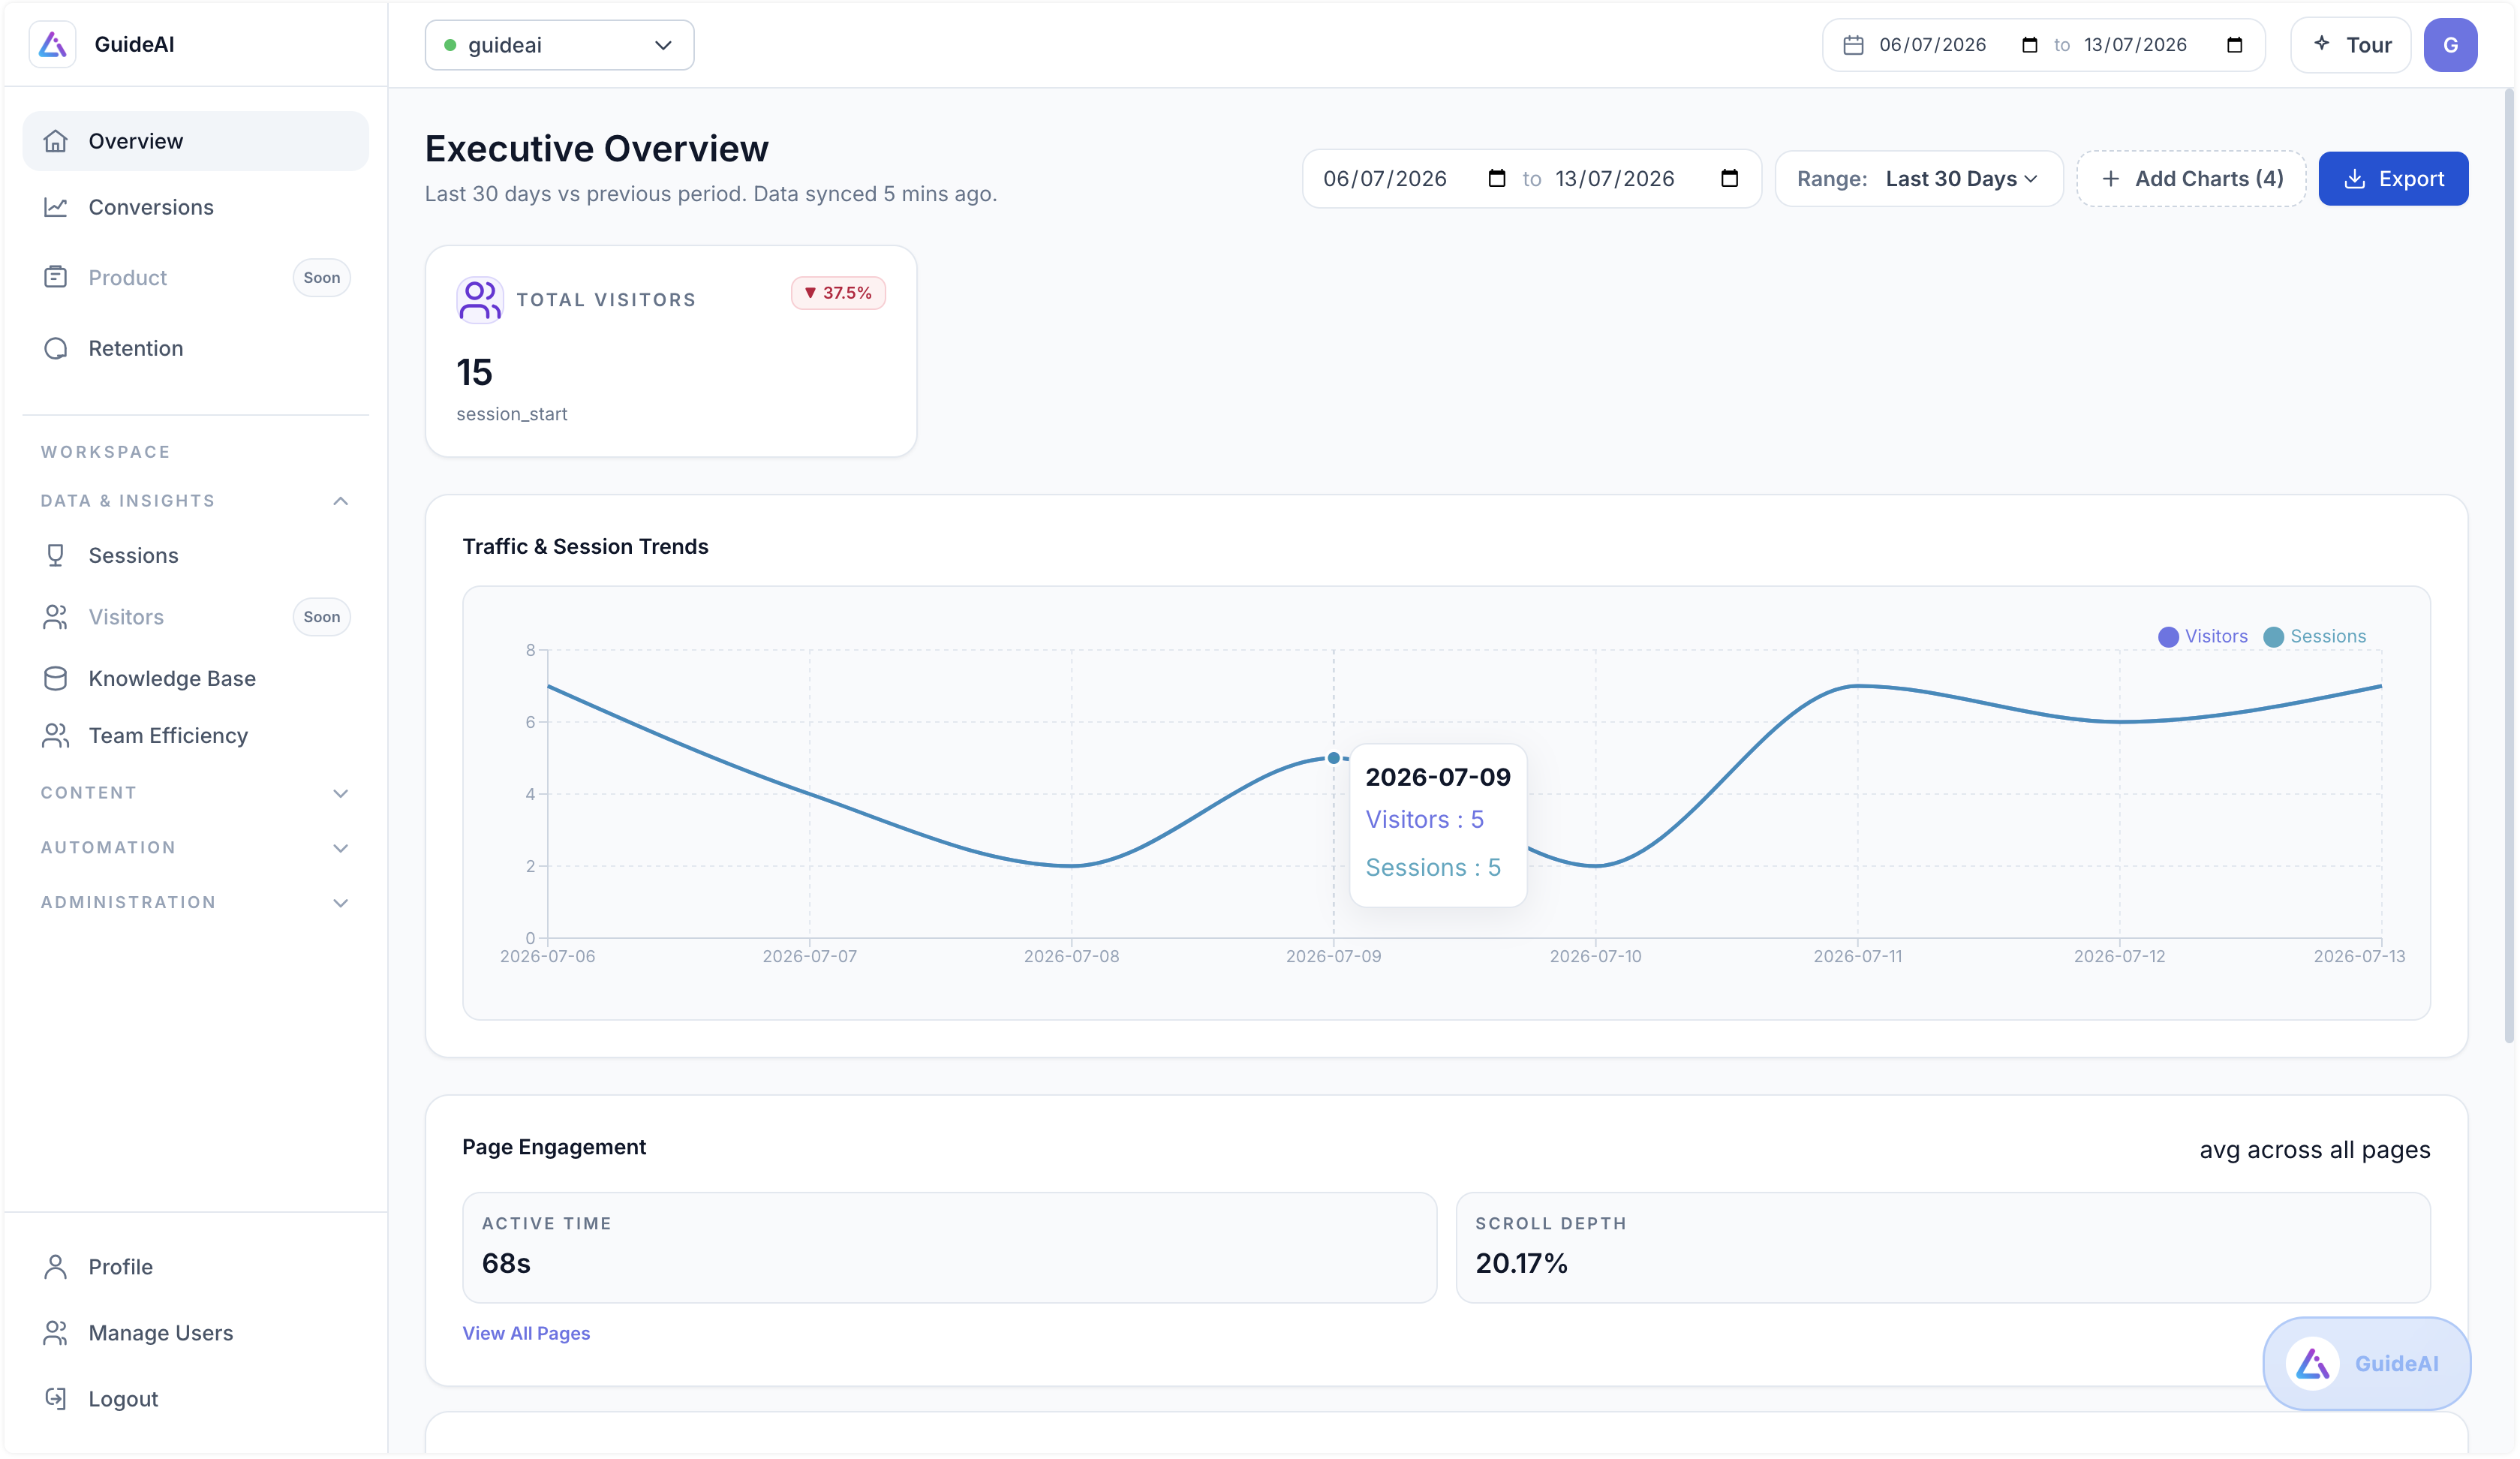
Task: Click the Sessions trophy icon
Action: click(x=56, y=555)
